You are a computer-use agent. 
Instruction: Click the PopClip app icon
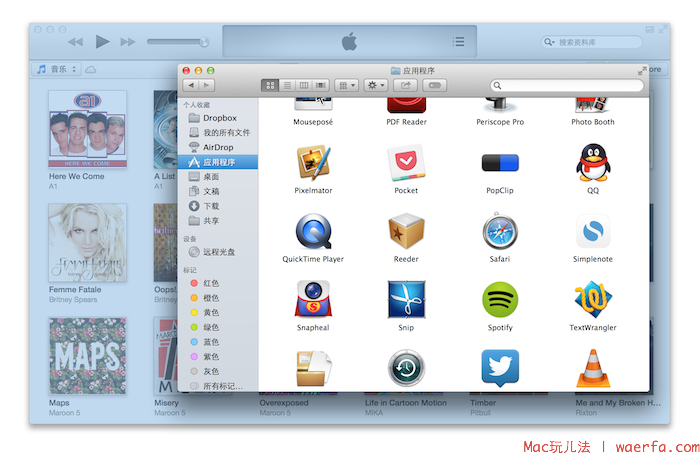point(500,163)
